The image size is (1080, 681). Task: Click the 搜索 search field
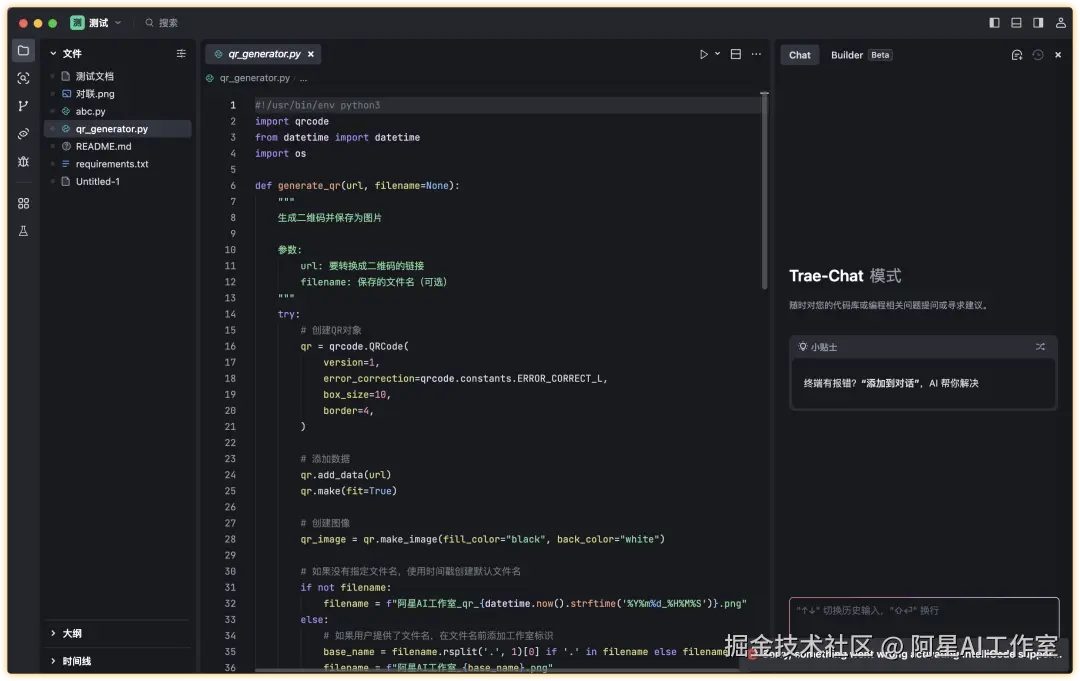pyautogui.click(x=162, y=23)
